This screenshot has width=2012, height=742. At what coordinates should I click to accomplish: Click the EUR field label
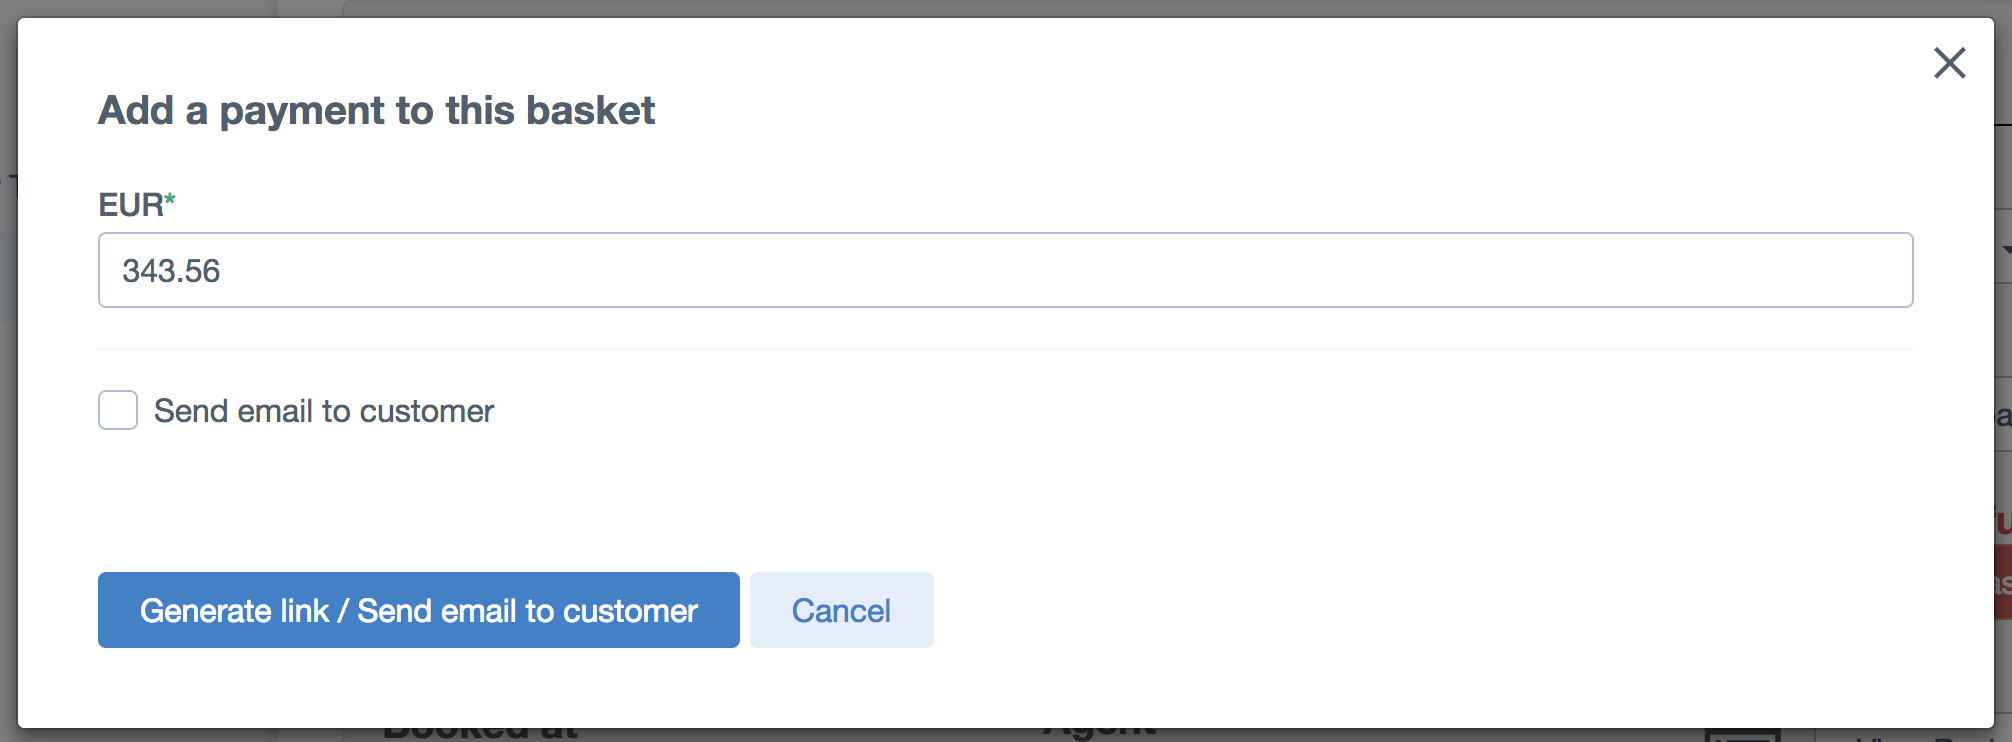tap(131, 205)
